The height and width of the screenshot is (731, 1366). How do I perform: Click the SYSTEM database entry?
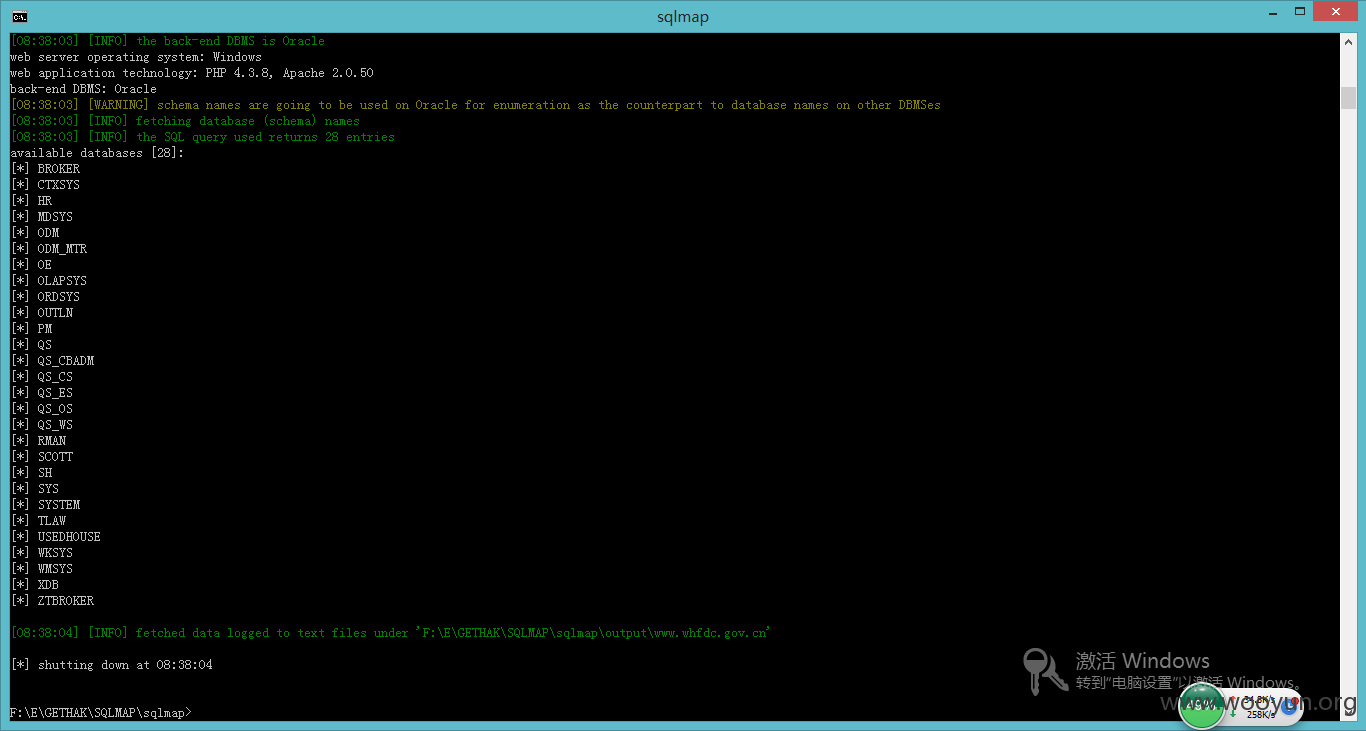[x=45, y=505]
